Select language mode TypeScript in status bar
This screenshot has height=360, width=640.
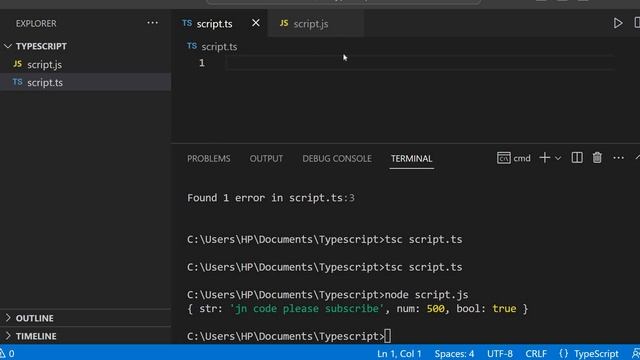click(596, 353)
